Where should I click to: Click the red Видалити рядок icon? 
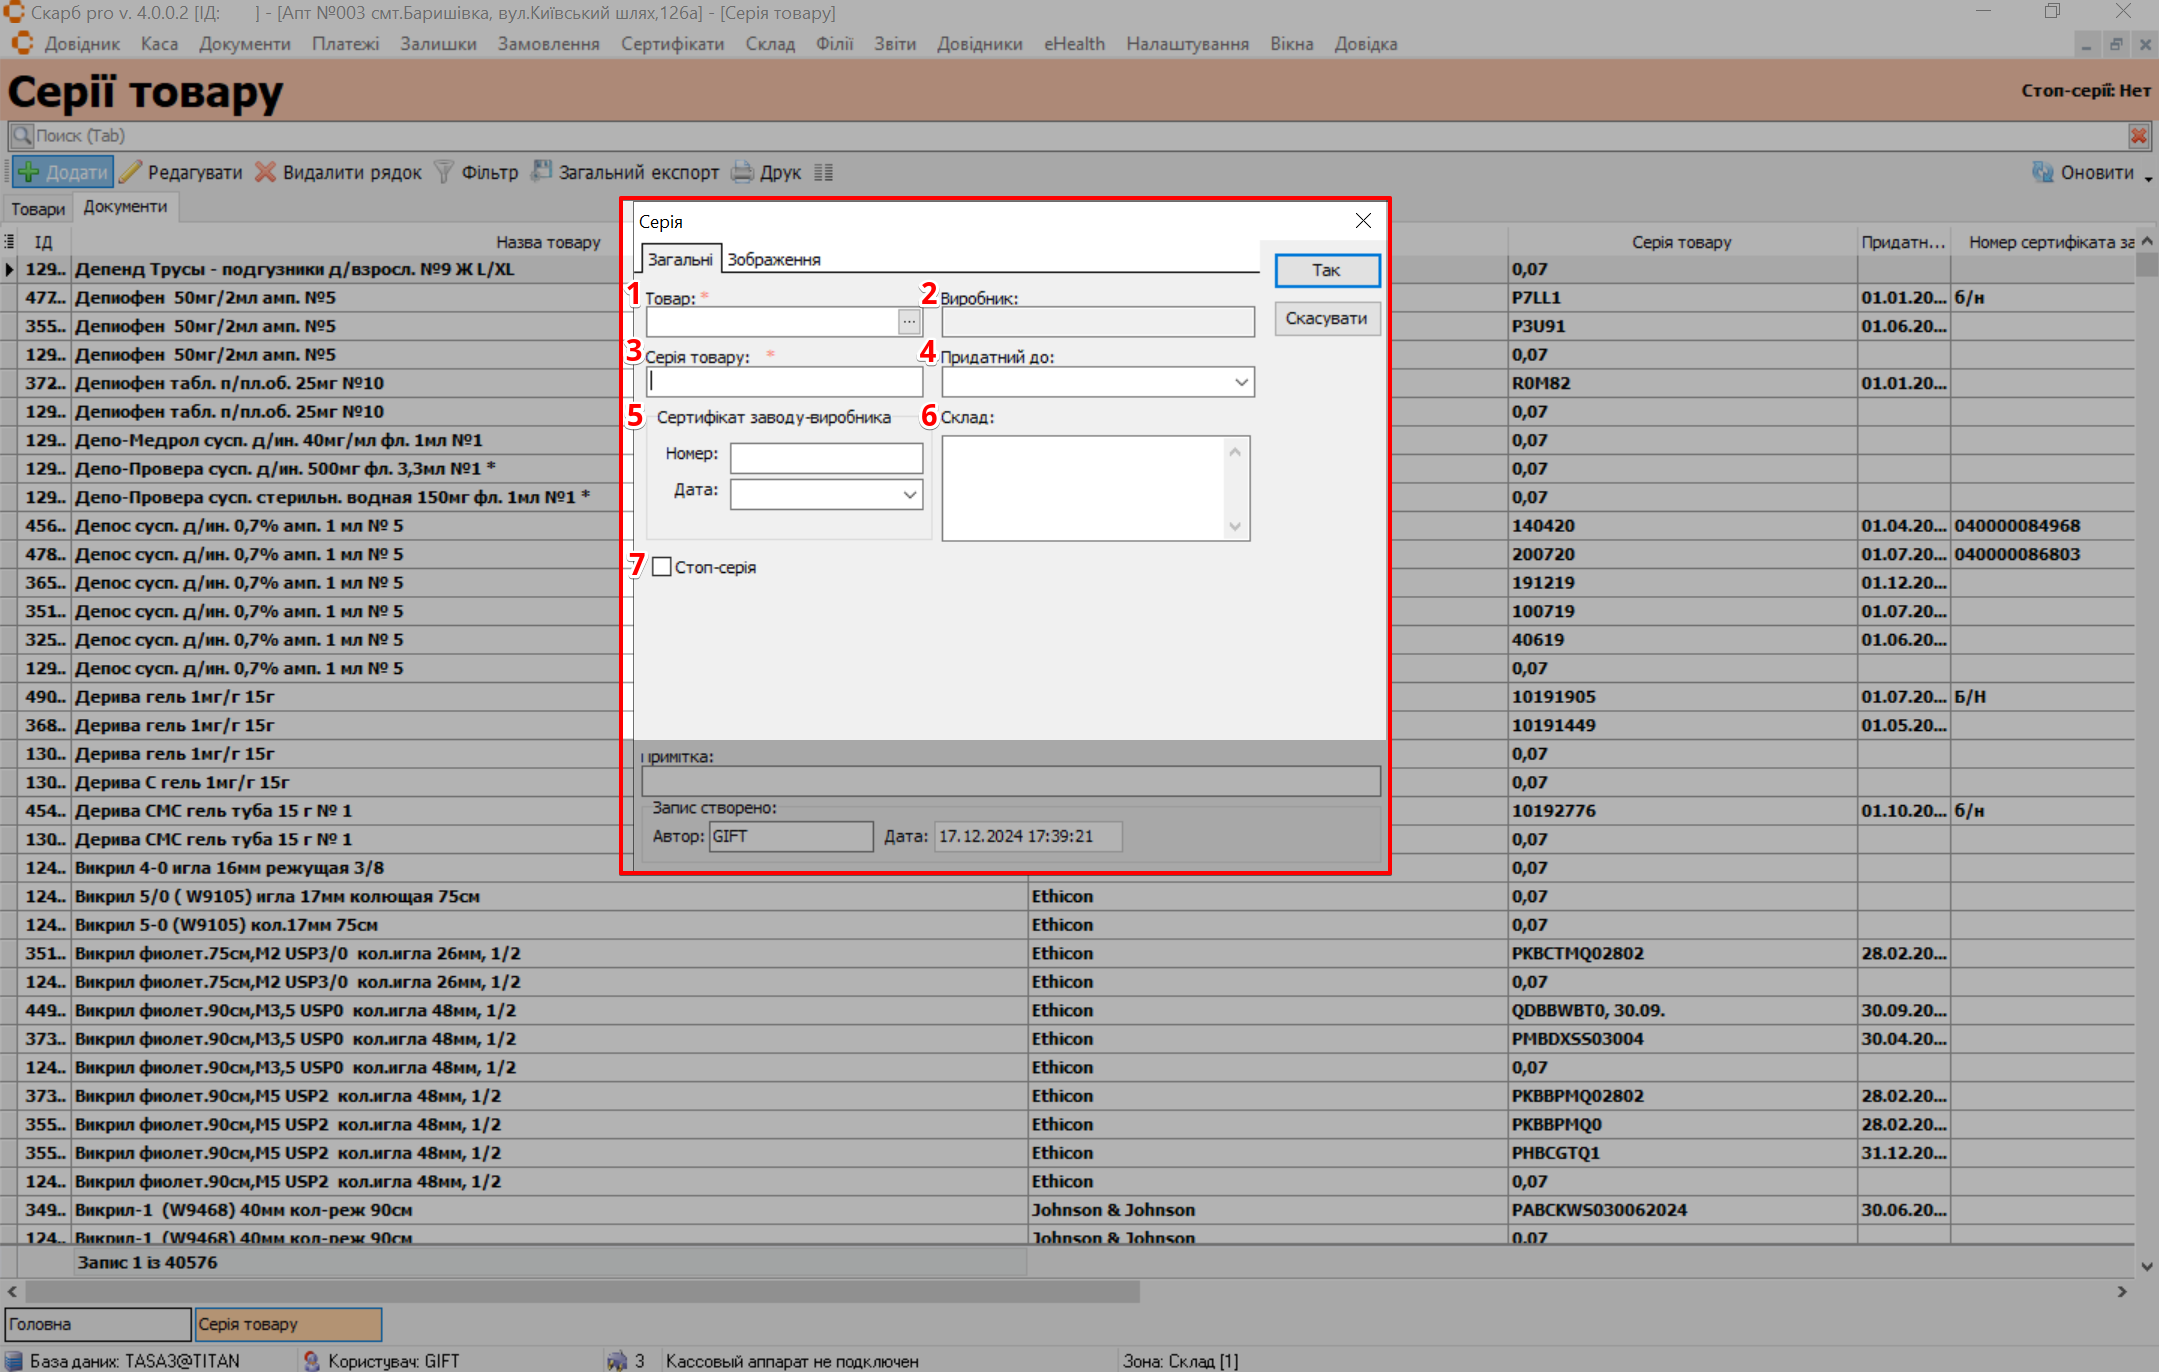265,172
